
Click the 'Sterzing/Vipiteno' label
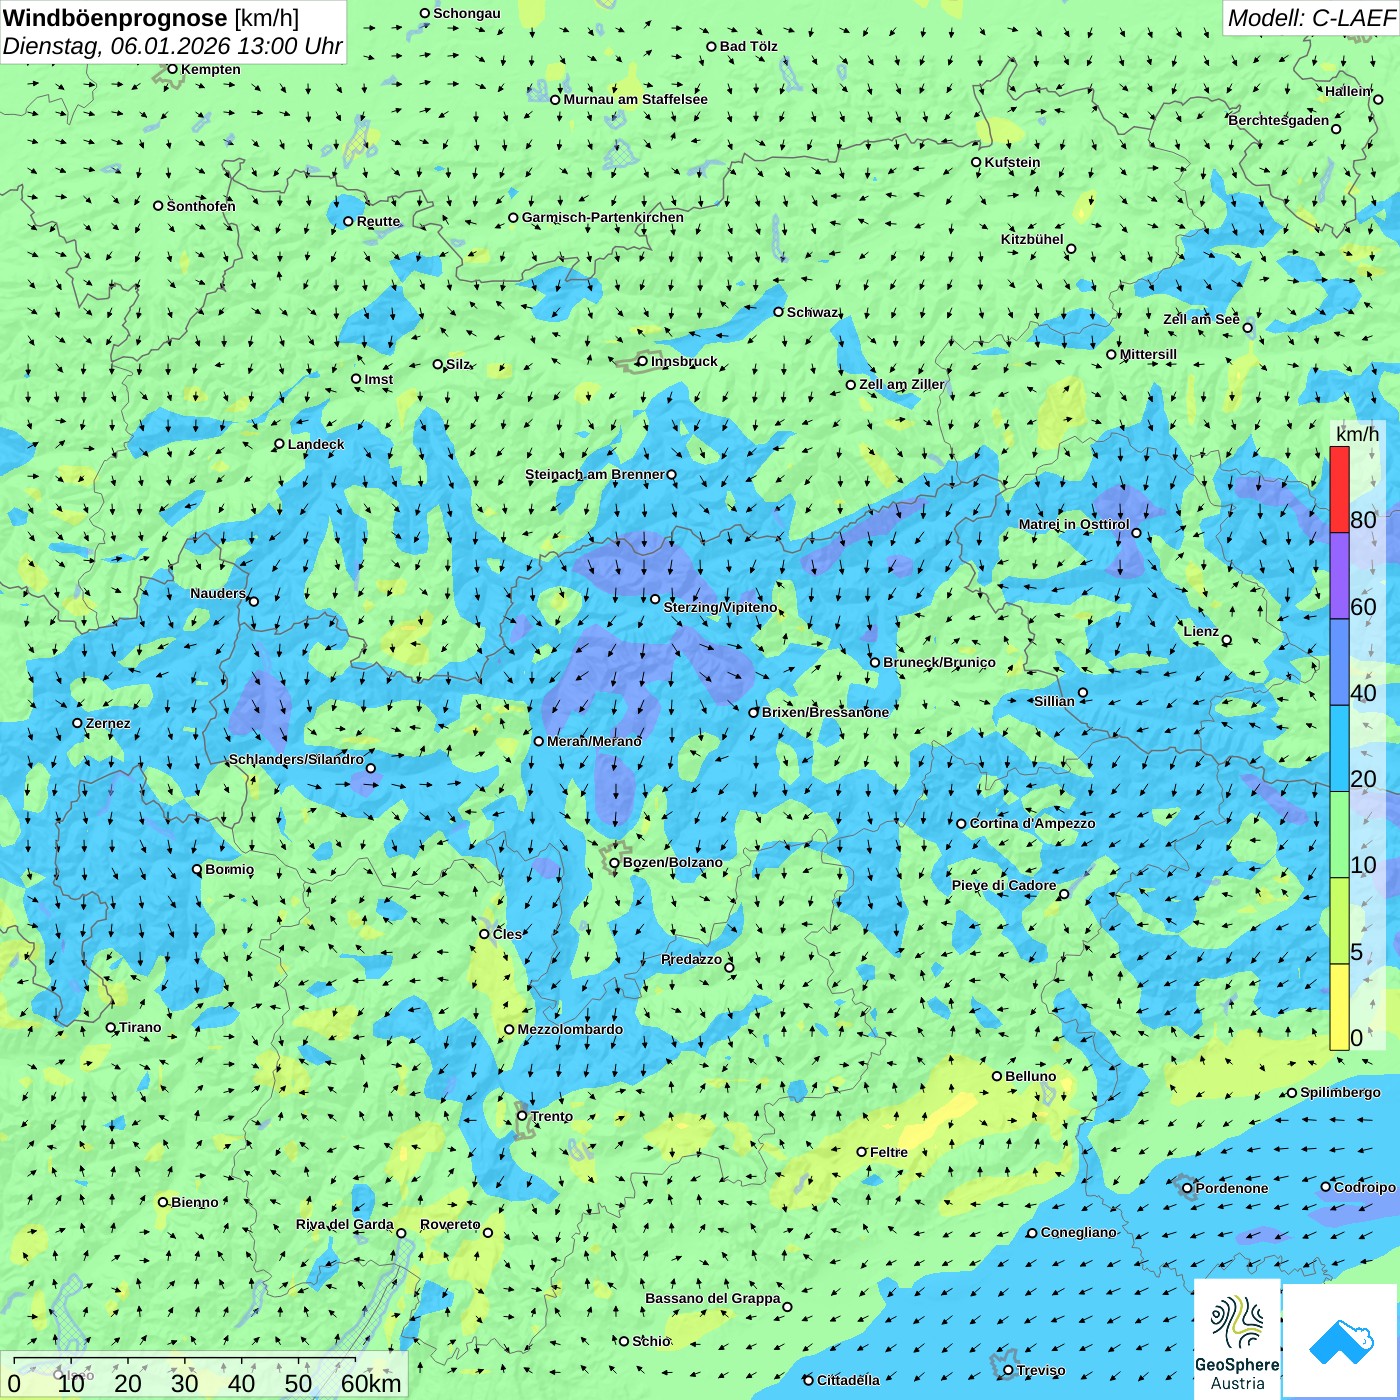coord(720,607)
